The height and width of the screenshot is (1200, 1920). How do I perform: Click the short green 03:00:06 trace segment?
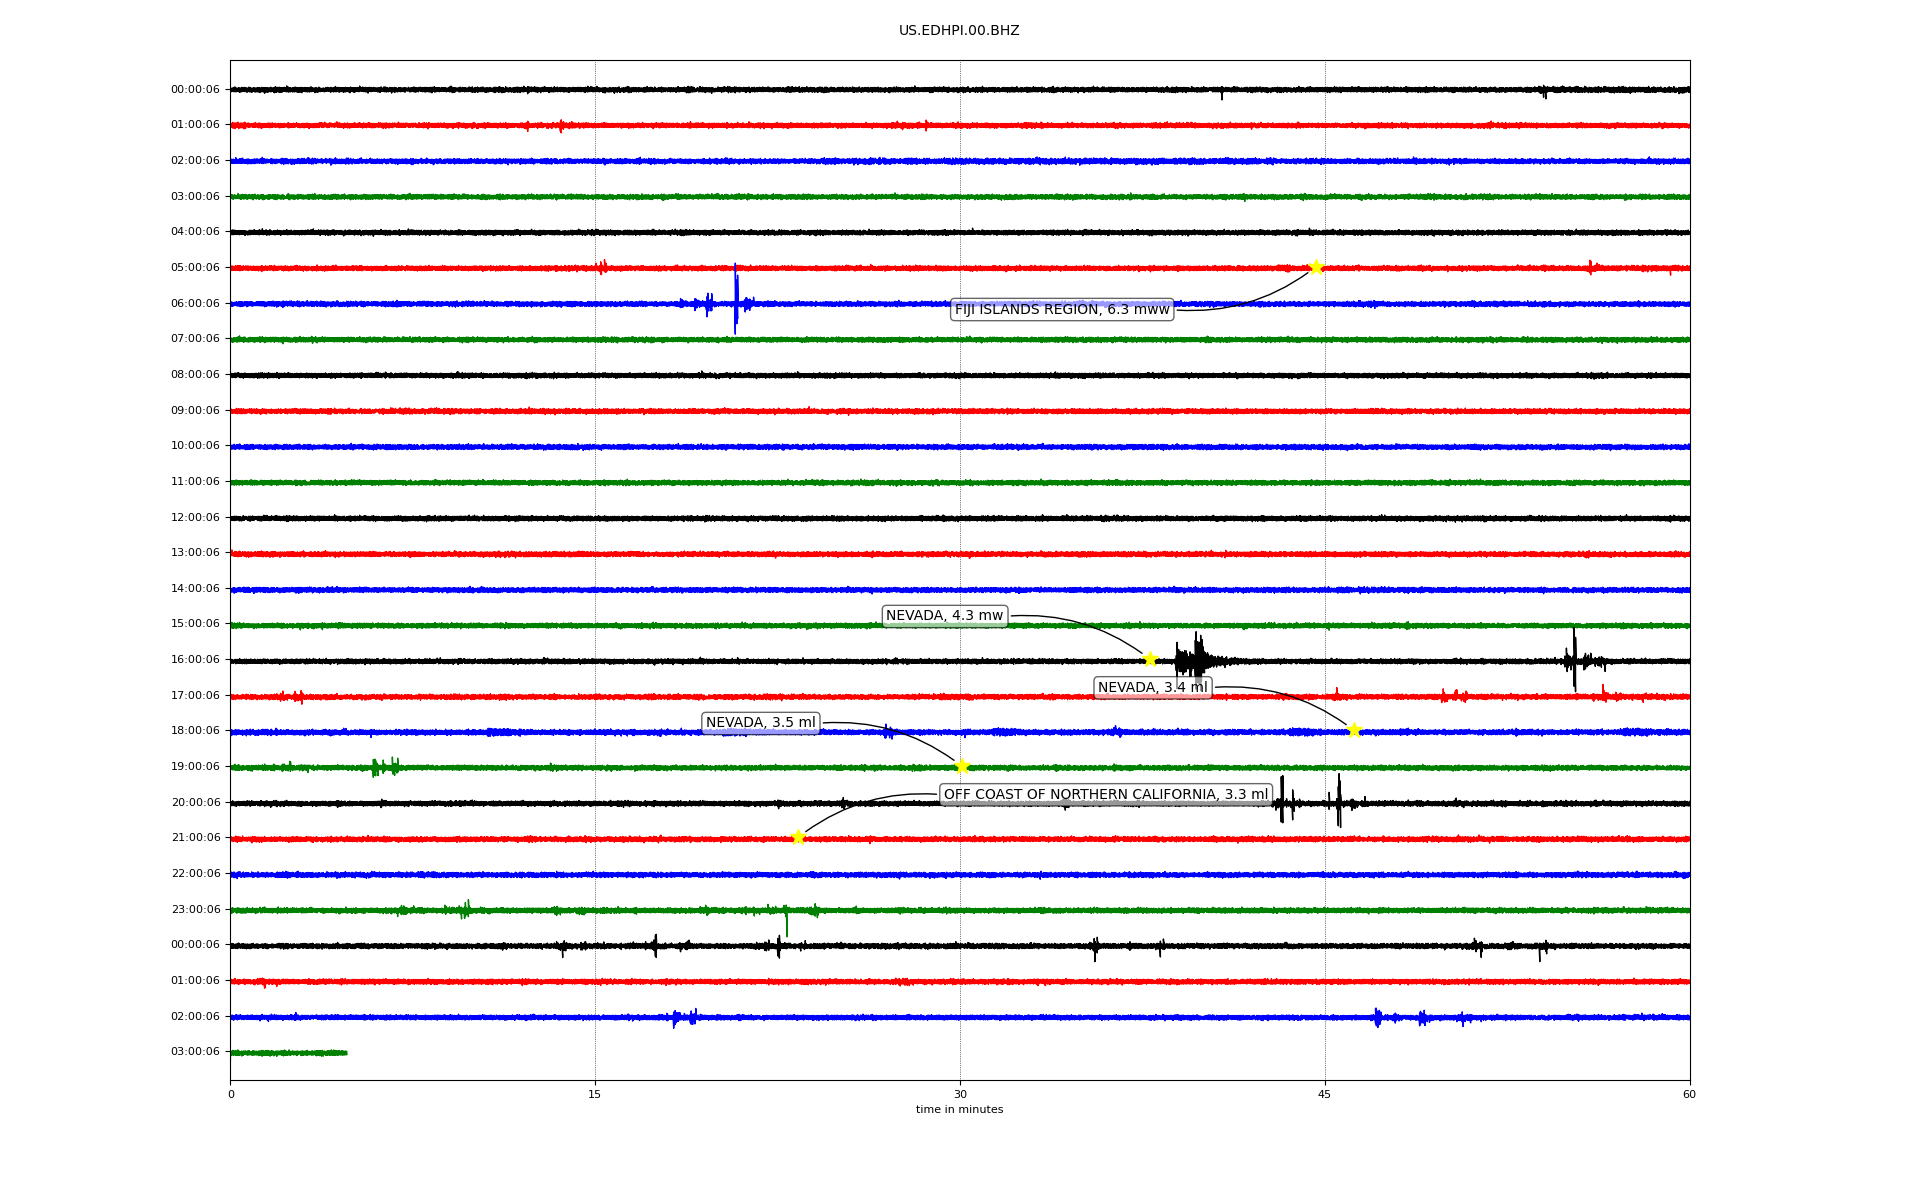(289, 1053)
